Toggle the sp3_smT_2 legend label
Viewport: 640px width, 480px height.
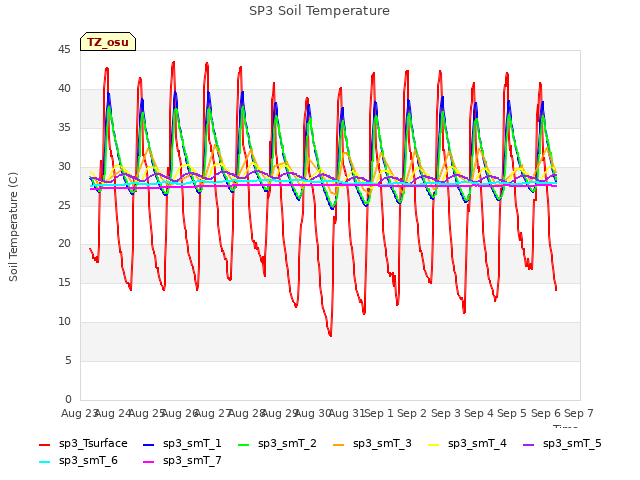click(x=287, y=443)
